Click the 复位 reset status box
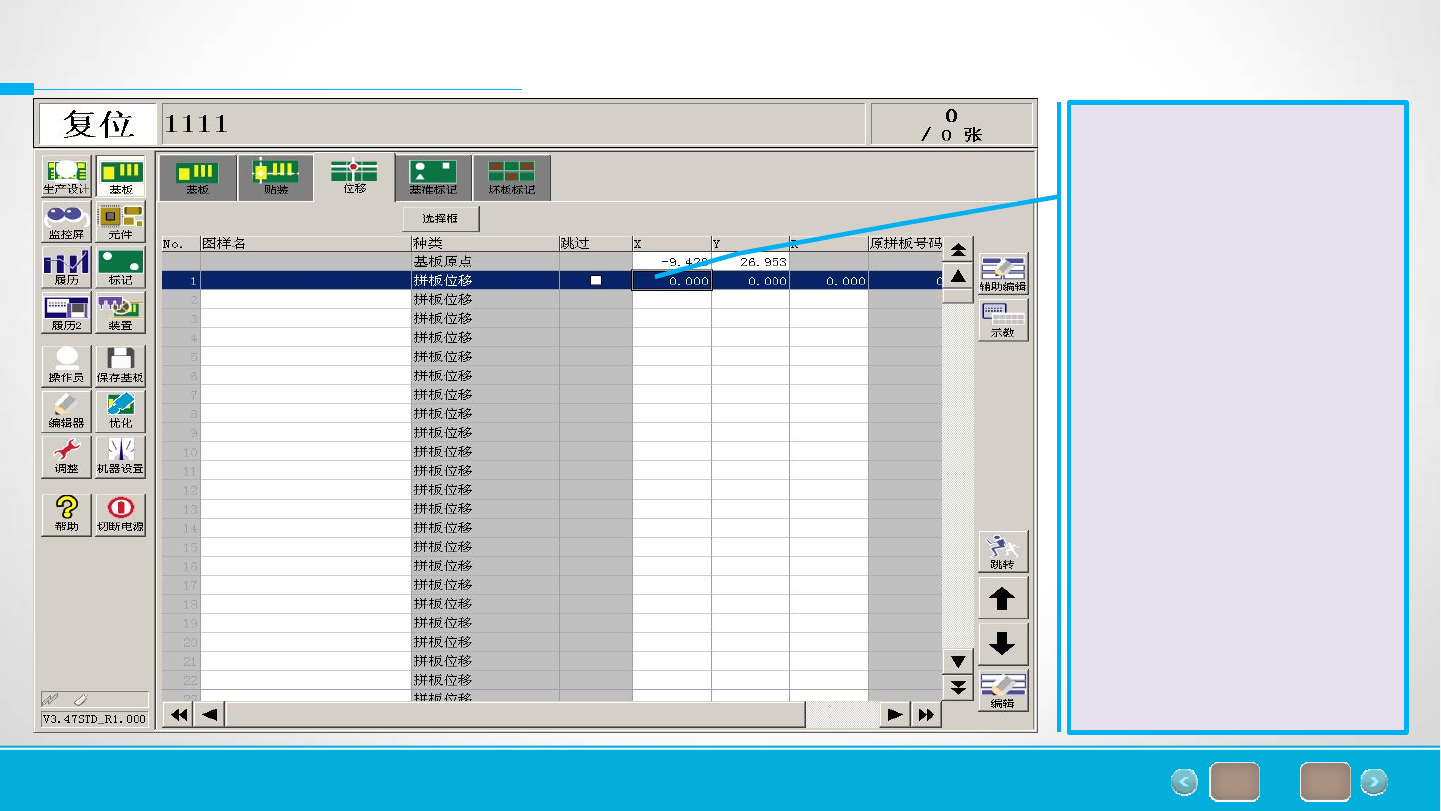The width and height of the screenshot is (1441, 811). pyautogui.click(x=98, y=124)
